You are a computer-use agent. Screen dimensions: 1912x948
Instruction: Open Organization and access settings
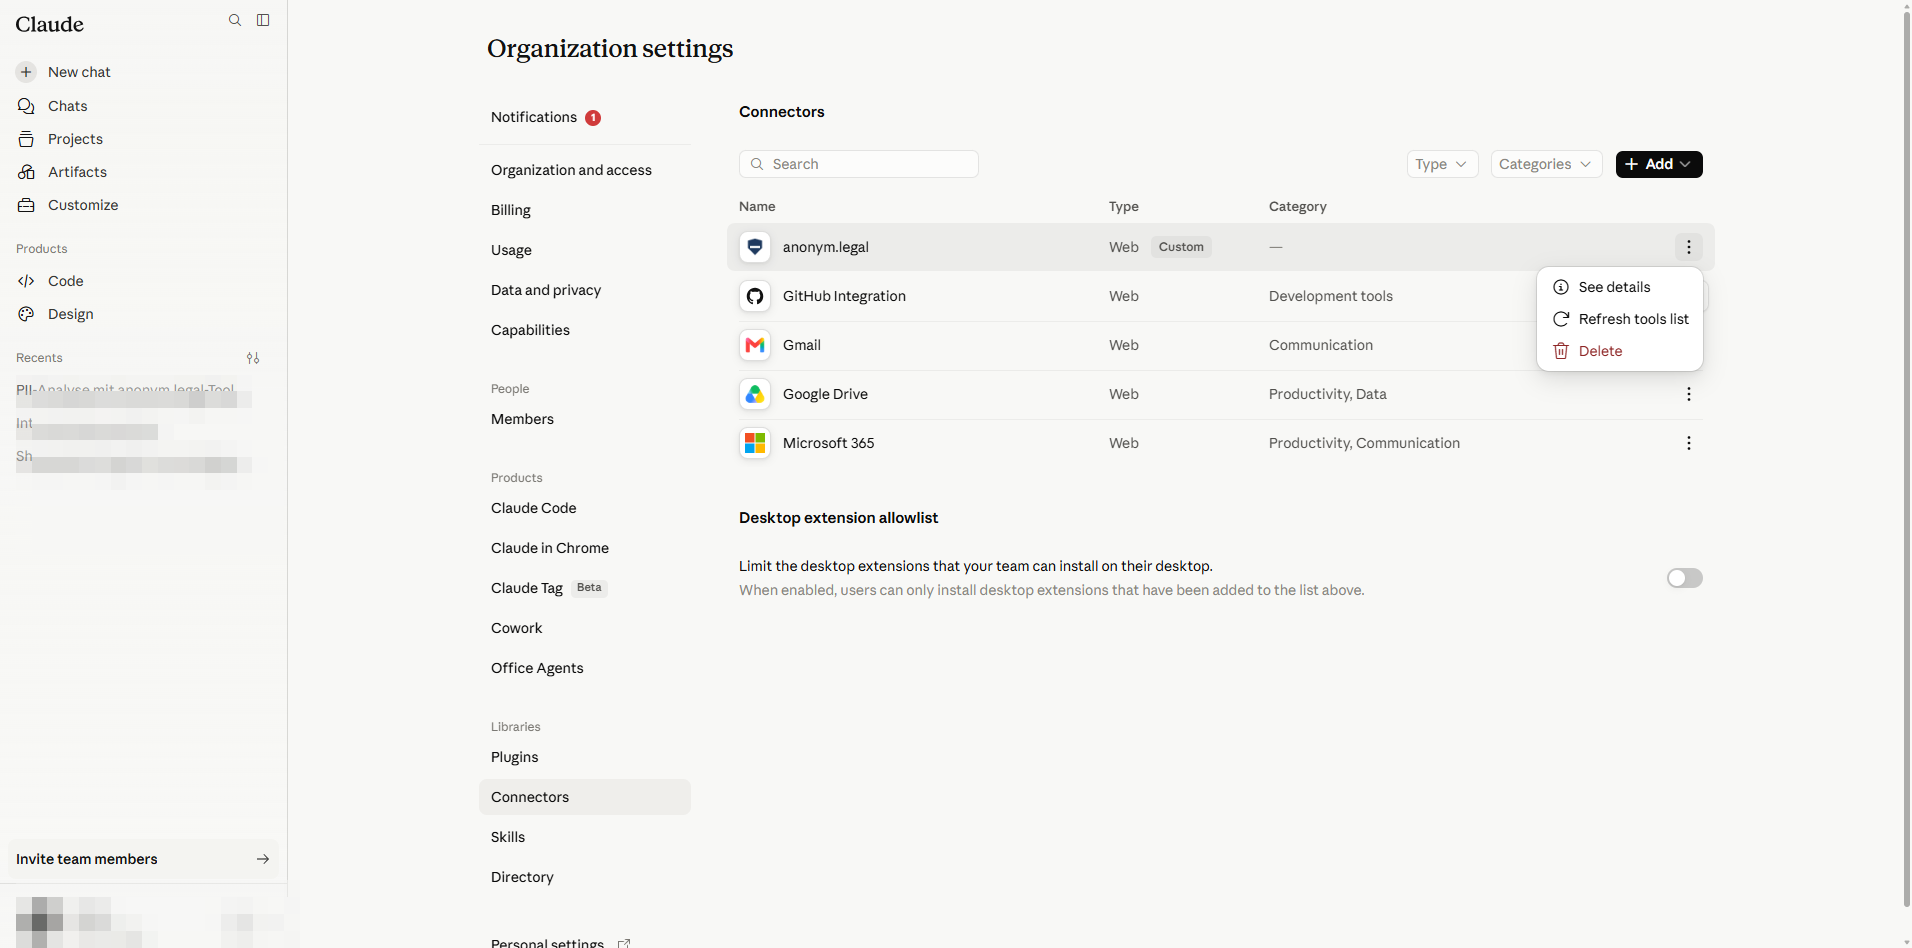point(585,170)
